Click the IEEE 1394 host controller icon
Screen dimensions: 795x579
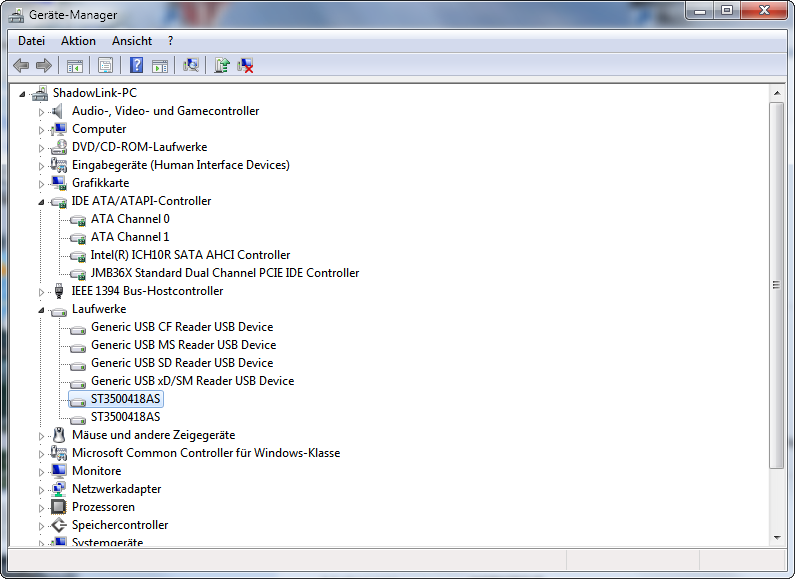coord(59,291)
